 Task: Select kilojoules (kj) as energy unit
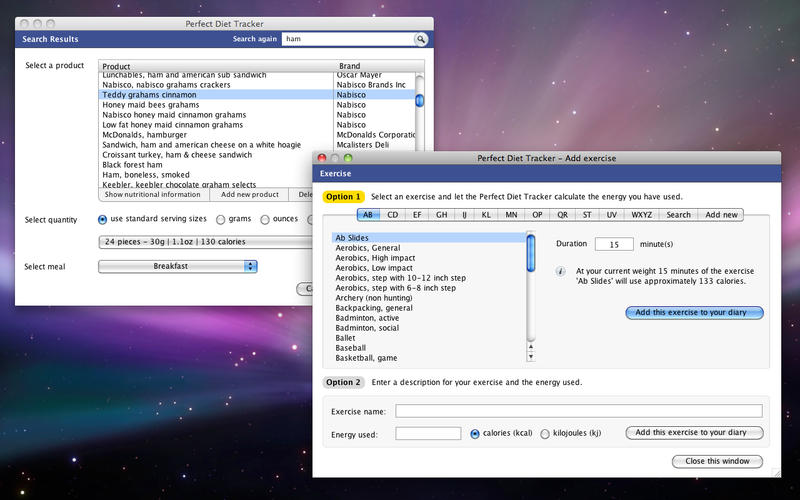pos(545,433)
